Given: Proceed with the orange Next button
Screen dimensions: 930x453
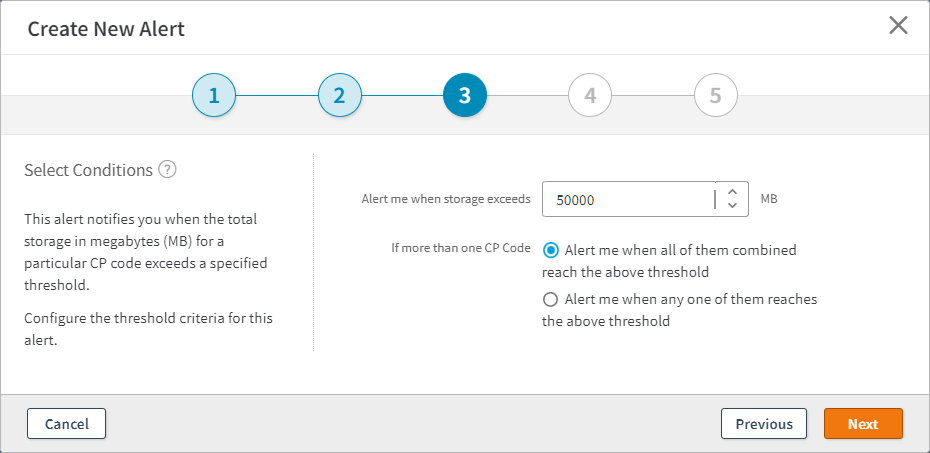Looking at the screenshot, I should pos(863,424).
